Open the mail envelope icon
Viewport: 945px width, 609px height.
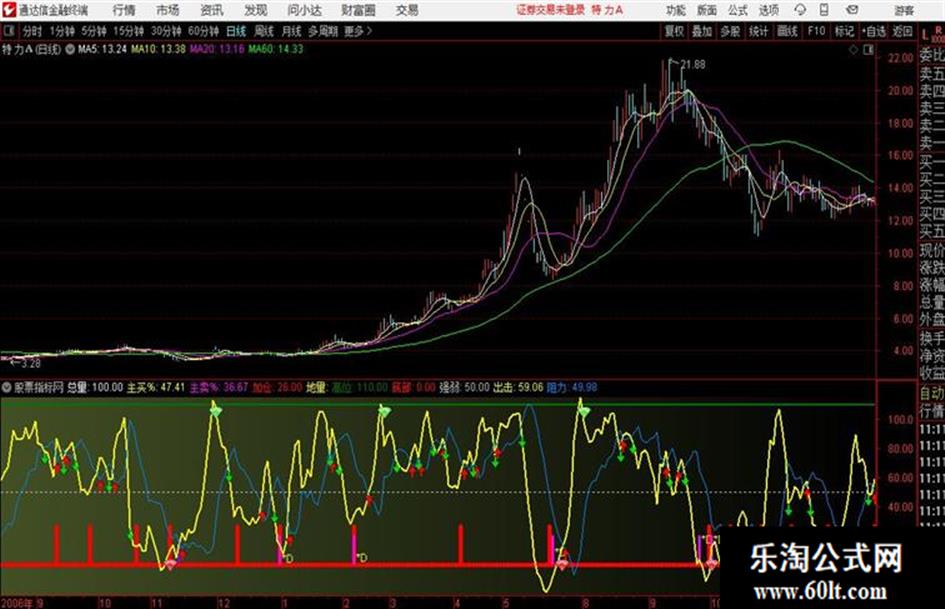point(852,10)
